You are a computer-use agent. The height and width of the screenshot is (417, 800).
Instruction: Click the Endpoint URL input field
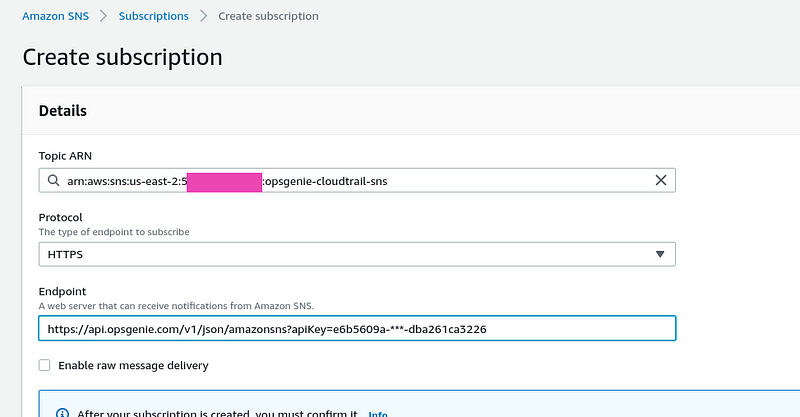tap(357, 328)
